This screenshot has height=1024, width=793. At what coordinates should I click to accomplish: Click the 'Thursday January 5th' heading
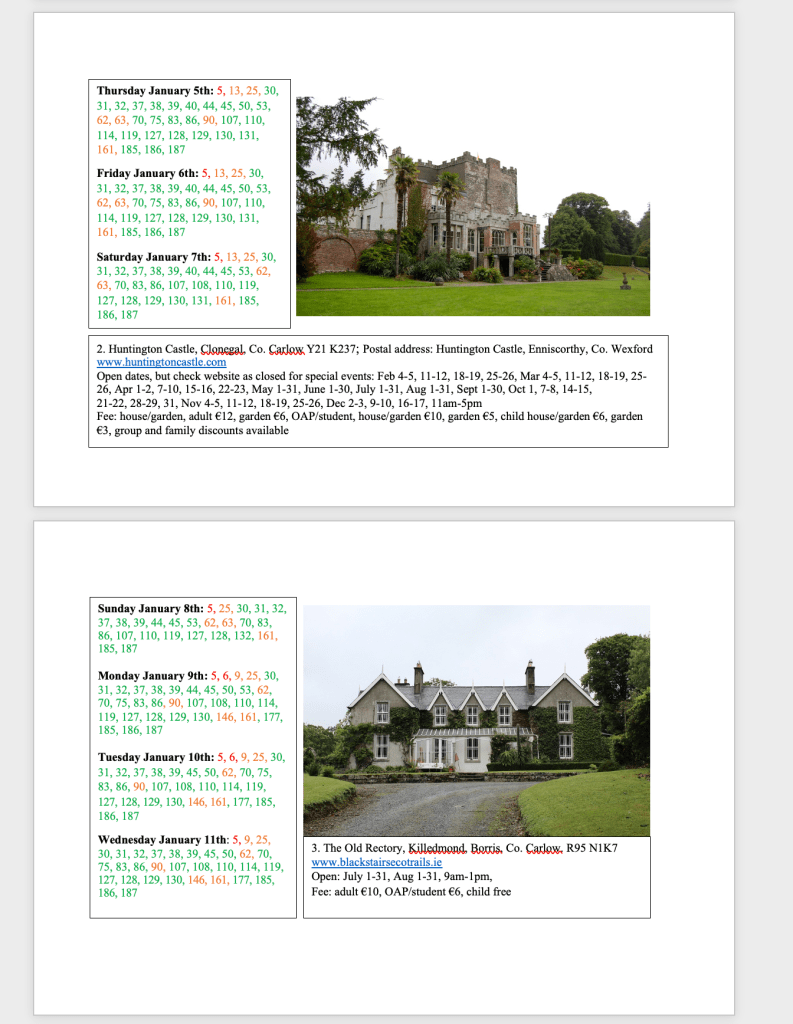click(x=155, y=91)
